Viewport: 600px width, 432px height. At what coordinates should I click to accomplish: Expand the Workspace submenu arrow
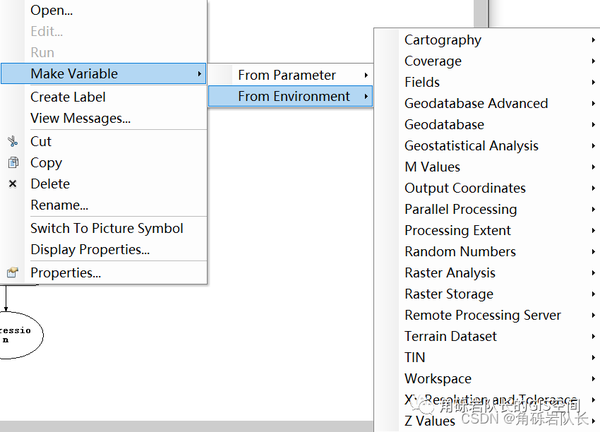click(594, 379)
